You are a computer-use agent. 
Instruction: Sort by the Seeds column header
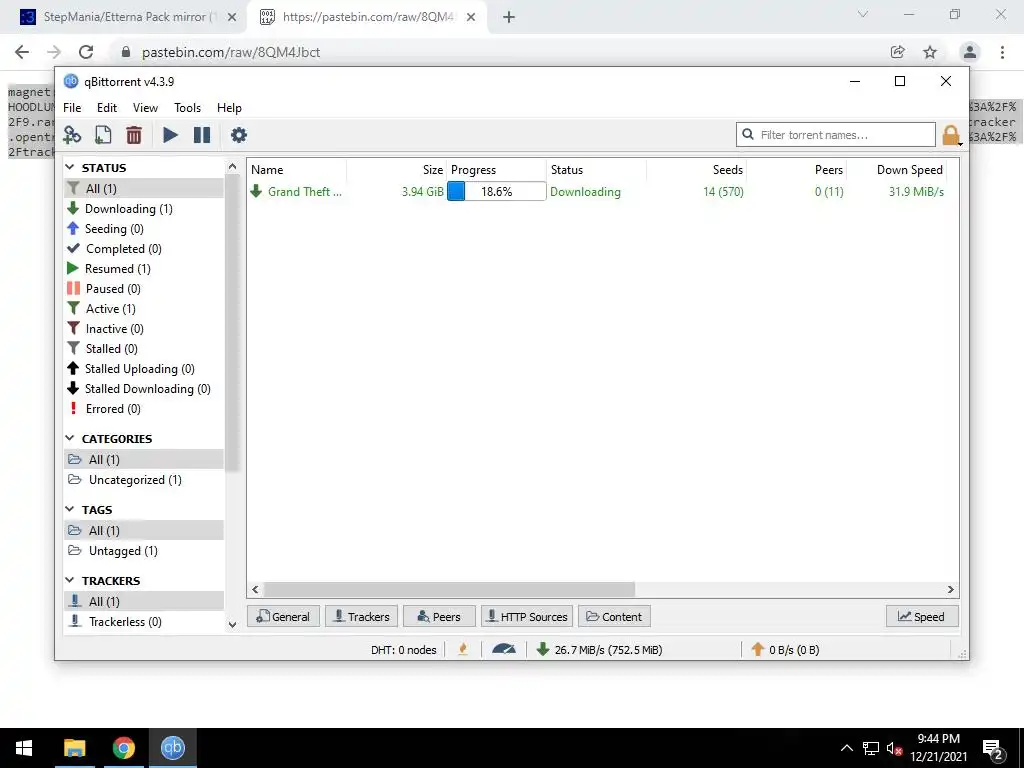pyautogui.click(x=696, y=170)
